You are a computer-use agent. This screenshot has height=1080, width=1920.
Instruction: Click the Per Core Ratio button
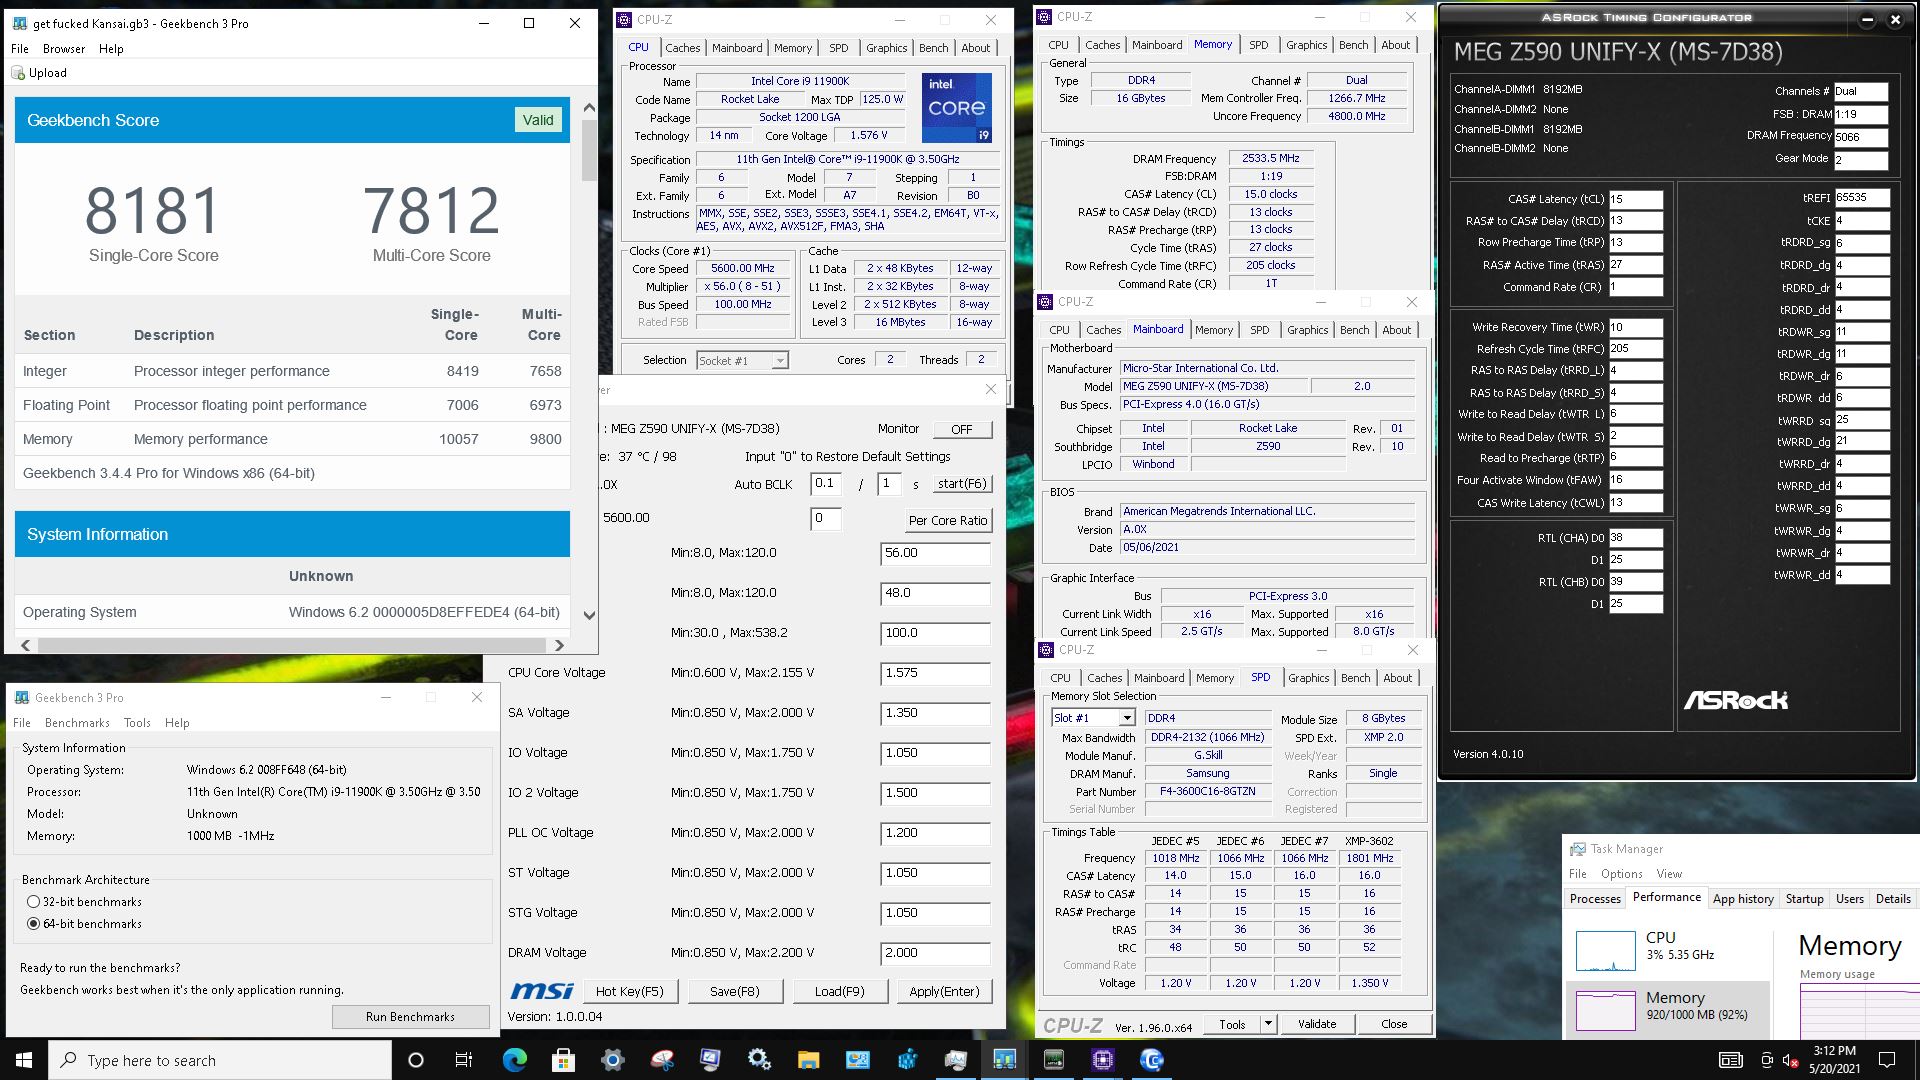click(948, 520)
